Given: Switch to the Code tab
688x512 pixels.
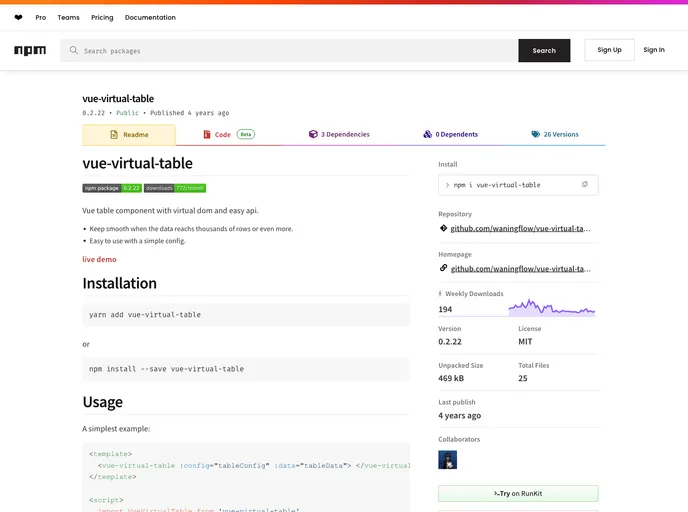Looking at the screenshot, I should [229, 134].
